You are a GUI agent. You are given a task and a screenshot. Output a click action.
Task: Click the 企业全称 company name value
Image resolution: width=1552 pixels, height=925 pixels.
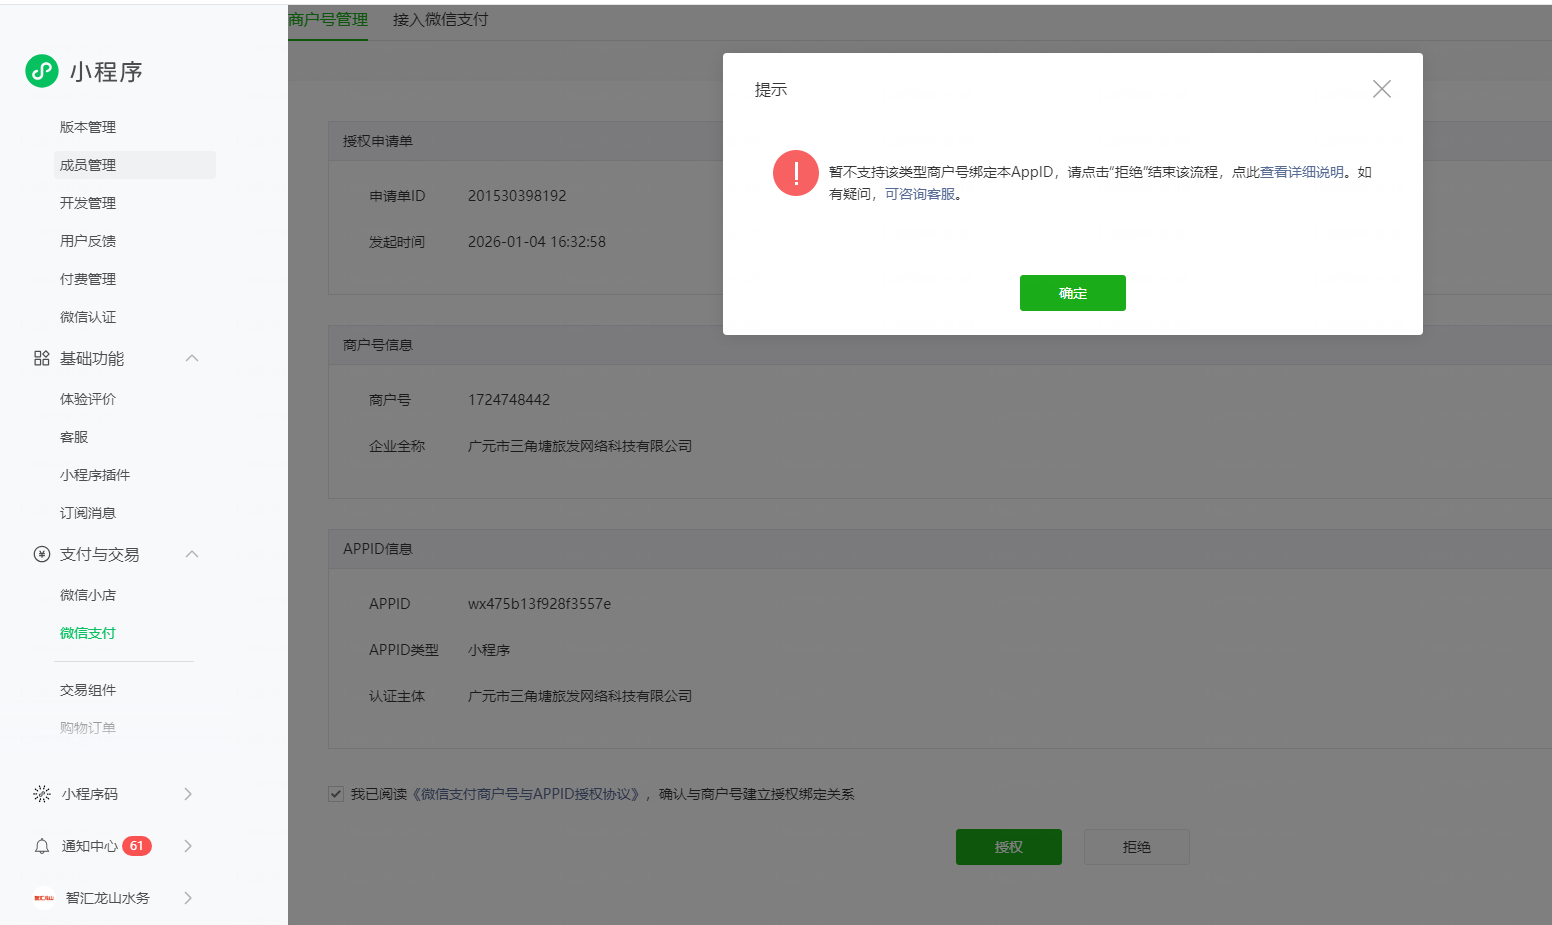point(580,446)
